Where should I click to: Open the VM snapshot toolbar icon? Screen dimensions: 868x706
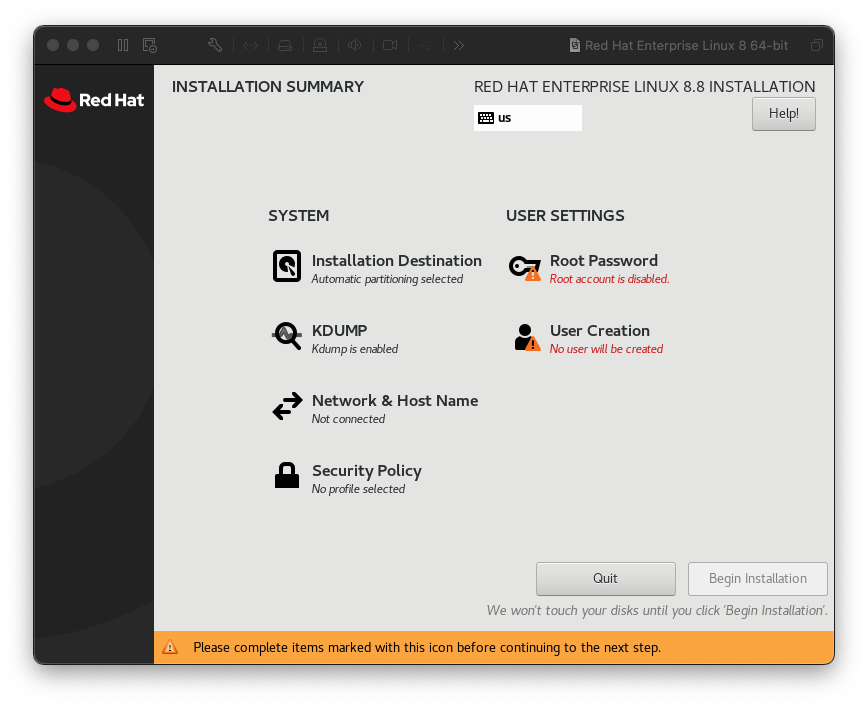(149, 45)
